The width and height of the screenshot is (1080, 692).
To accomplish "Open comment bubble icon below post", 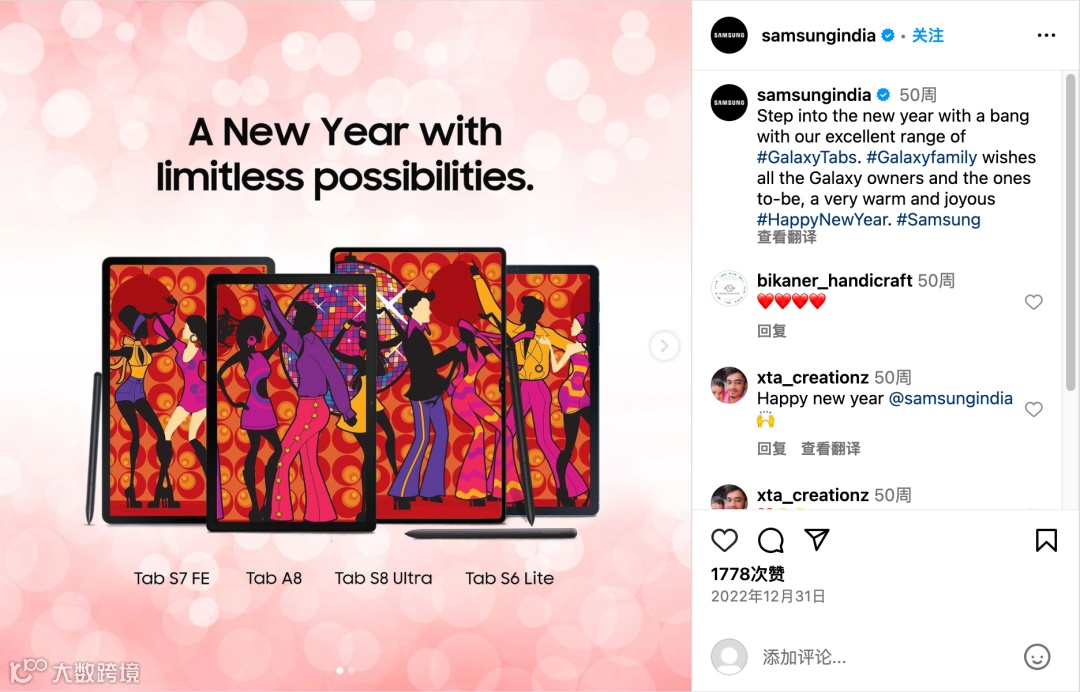I will [x=770, y=541].
